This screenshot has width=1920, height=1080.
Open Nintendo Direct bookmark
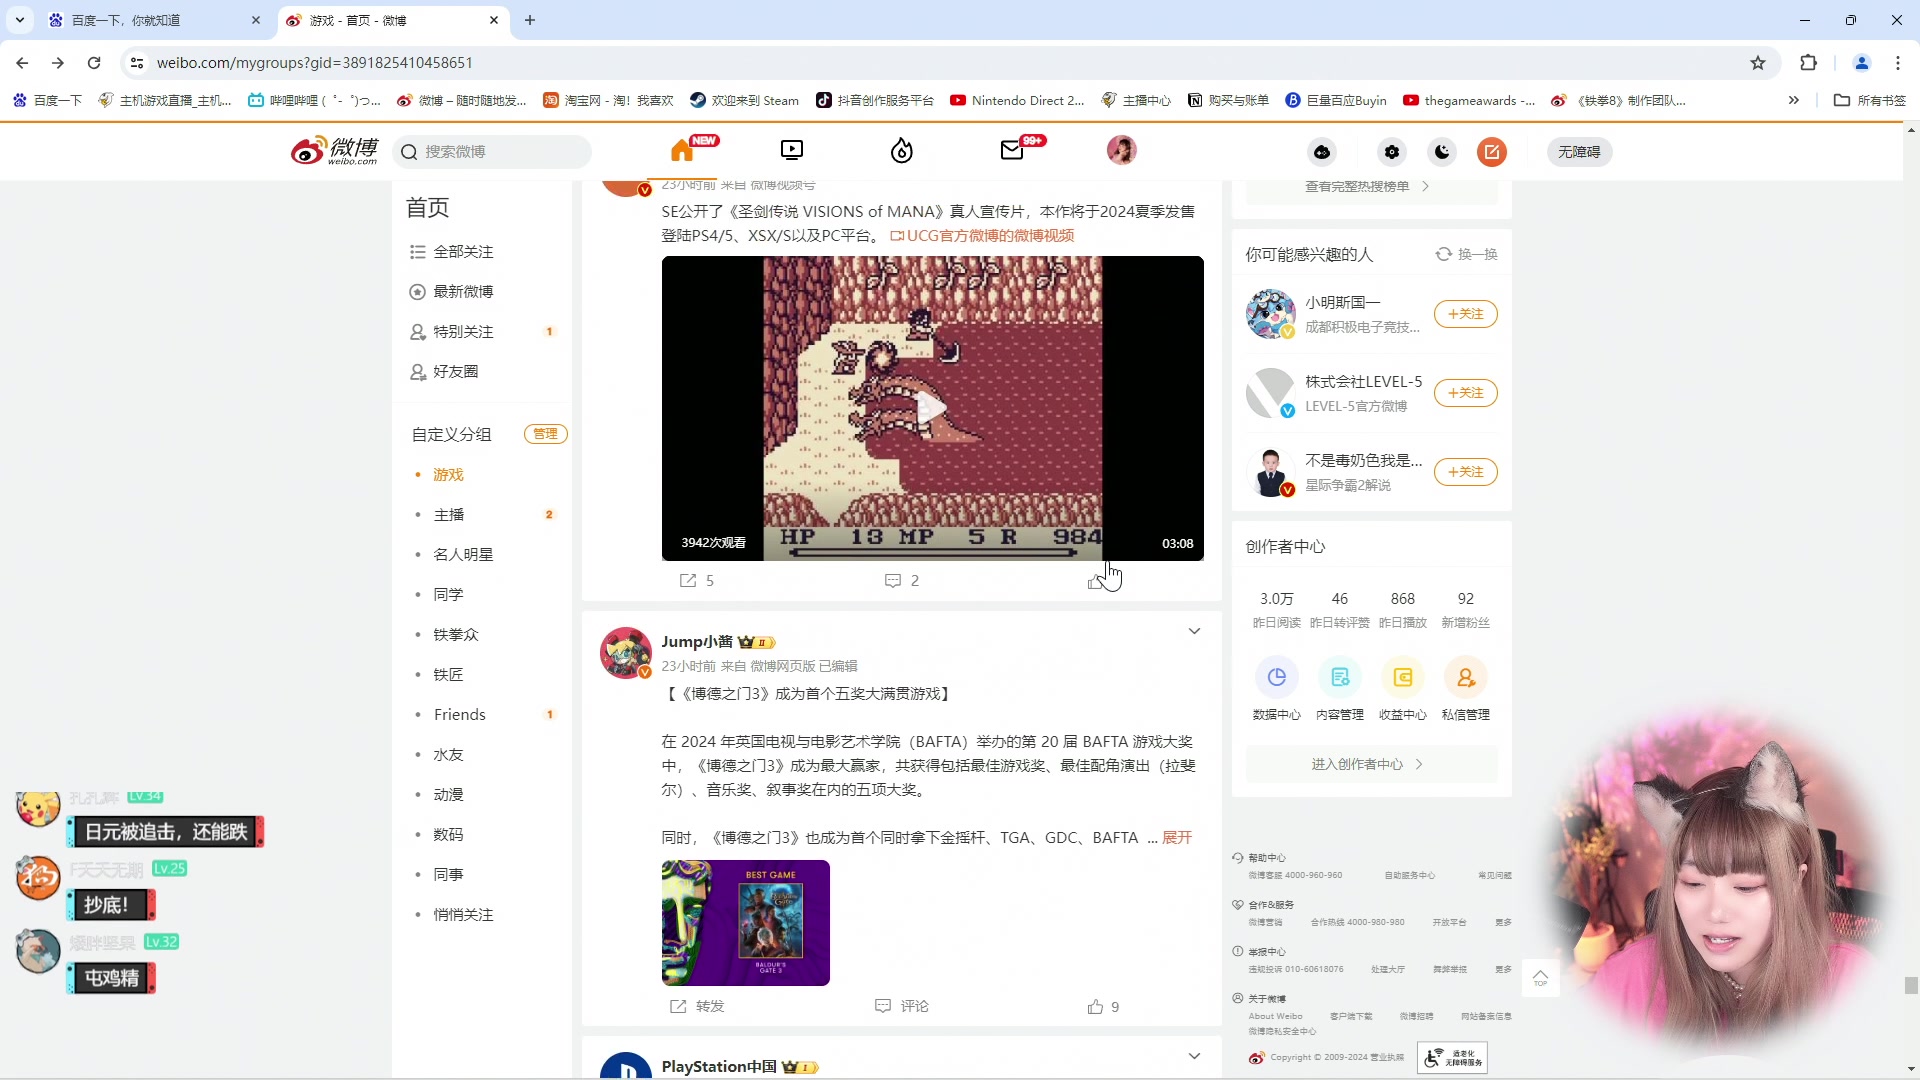point(1017,100)
